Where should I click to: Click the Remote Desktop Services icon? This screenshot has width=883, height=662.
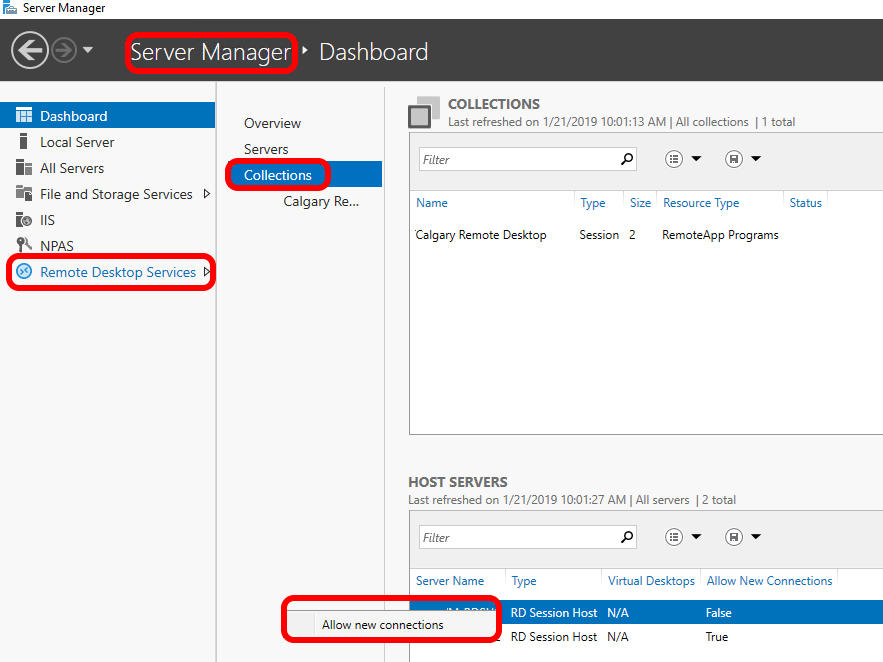(24, 272)
